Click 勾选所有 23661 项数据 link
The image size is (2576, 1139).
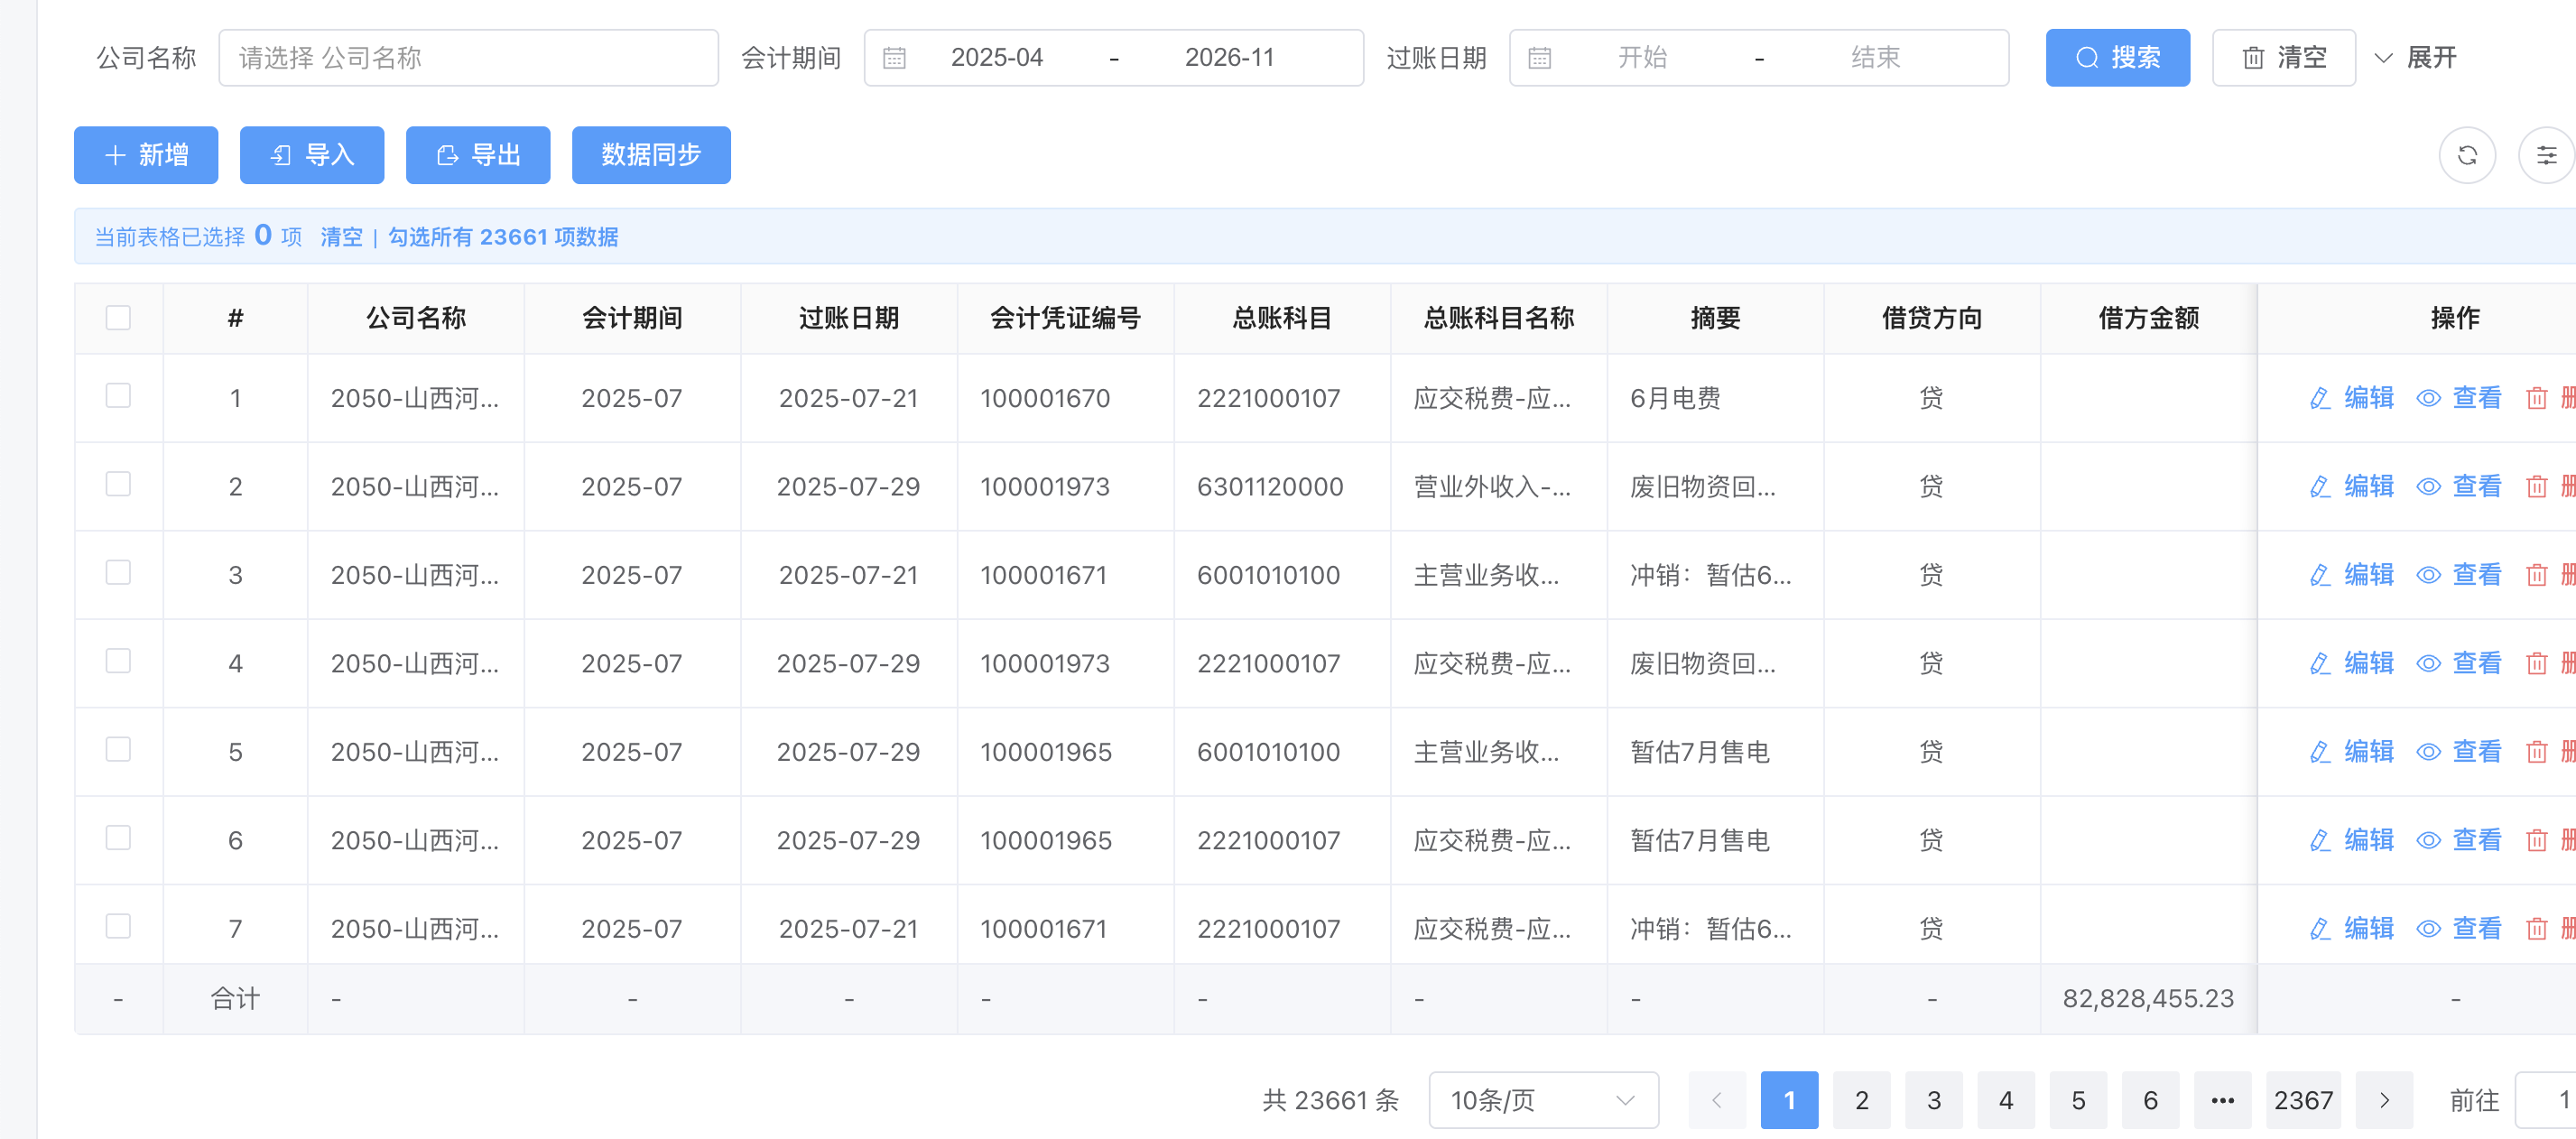click(503, 237)
